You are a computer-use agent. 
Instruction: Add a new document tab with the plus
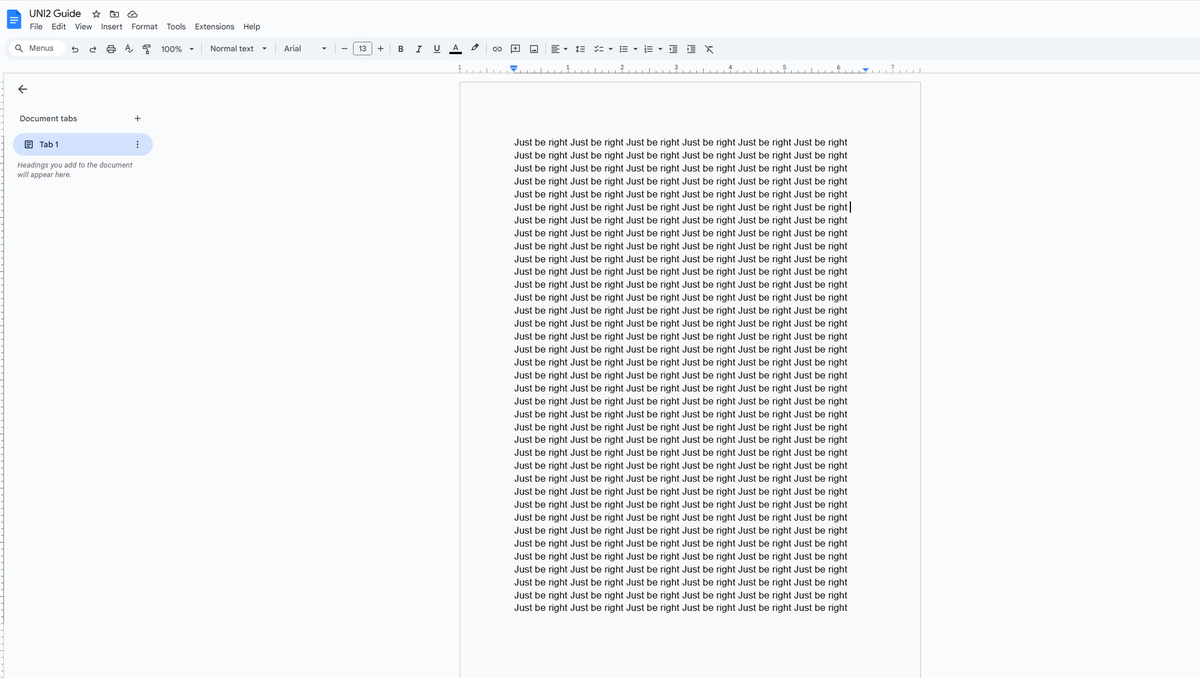click(x=137, y=118)
